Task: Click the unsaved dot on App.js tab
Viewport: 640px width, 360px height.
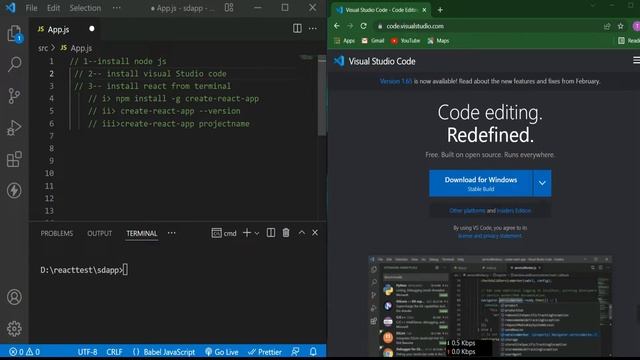Action: point(92,29)
